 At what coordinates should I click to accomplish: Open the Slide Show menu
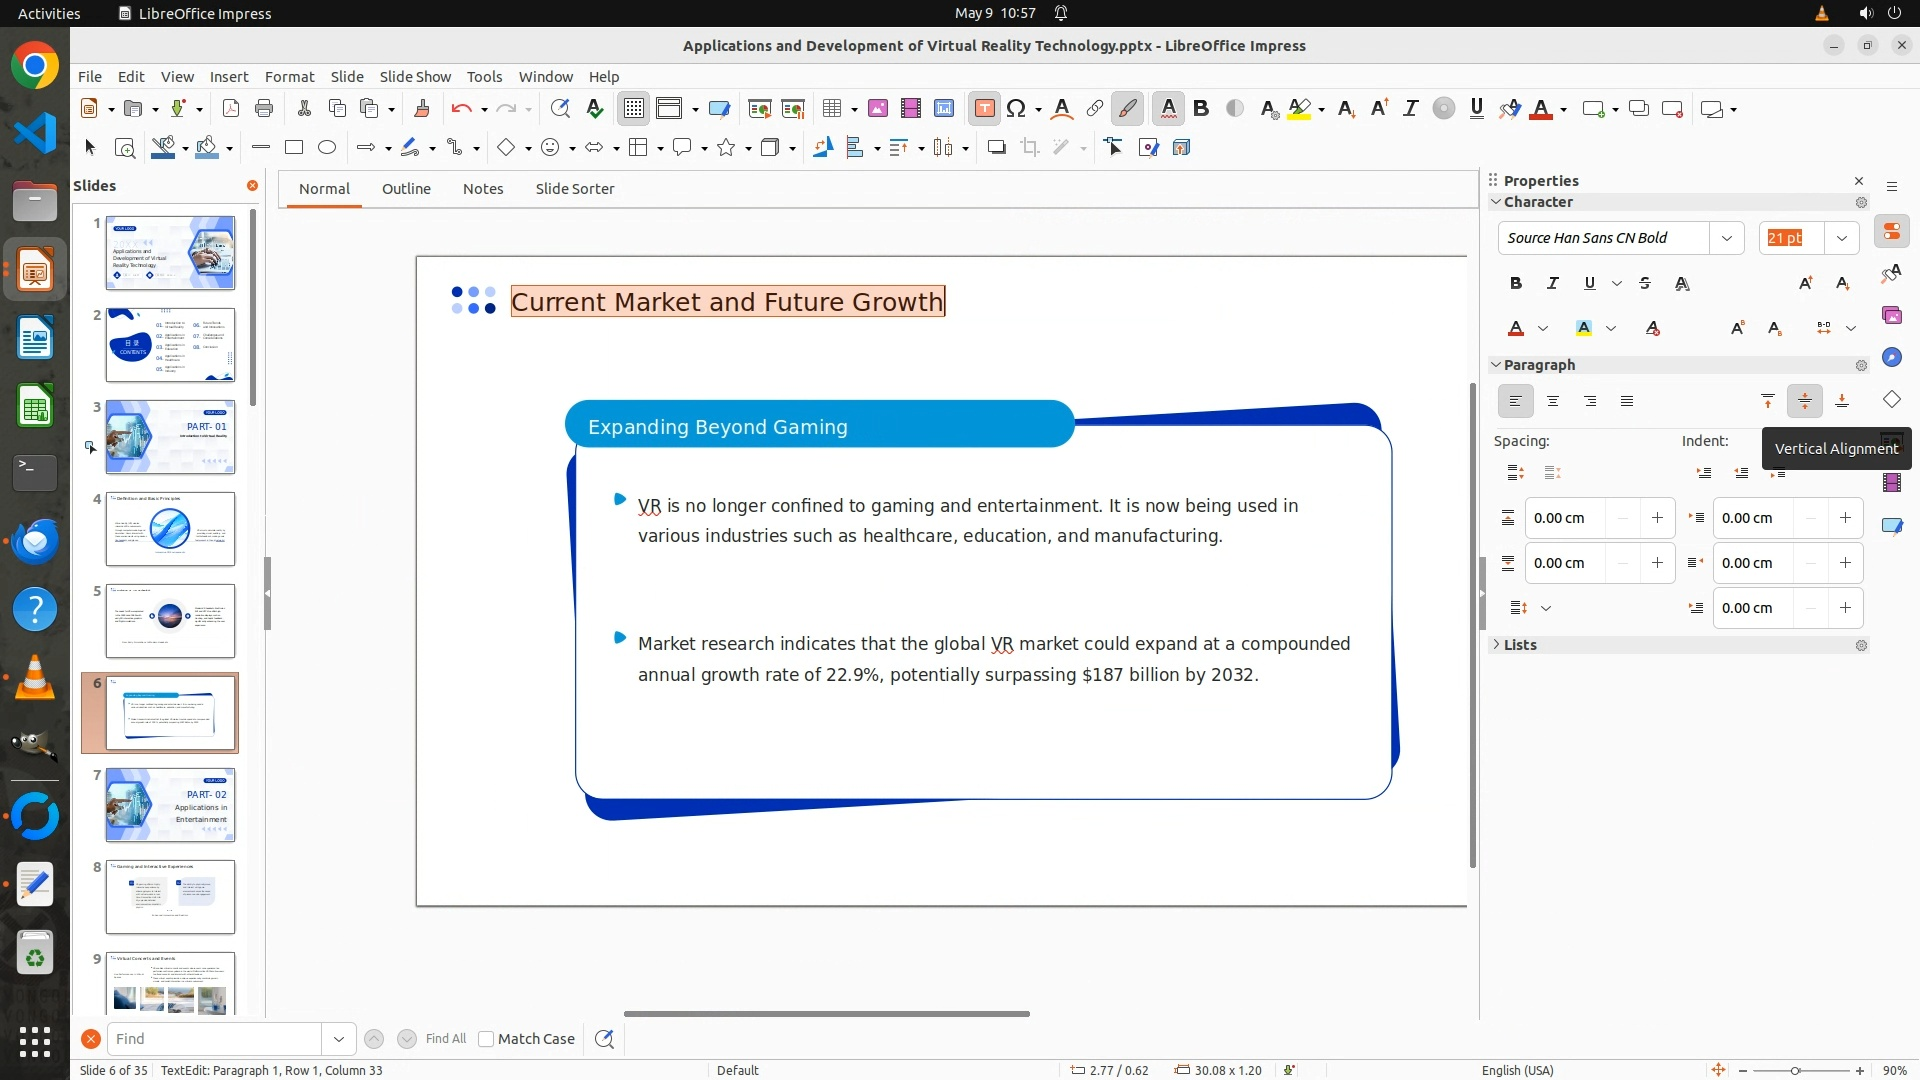pos(415,77)
